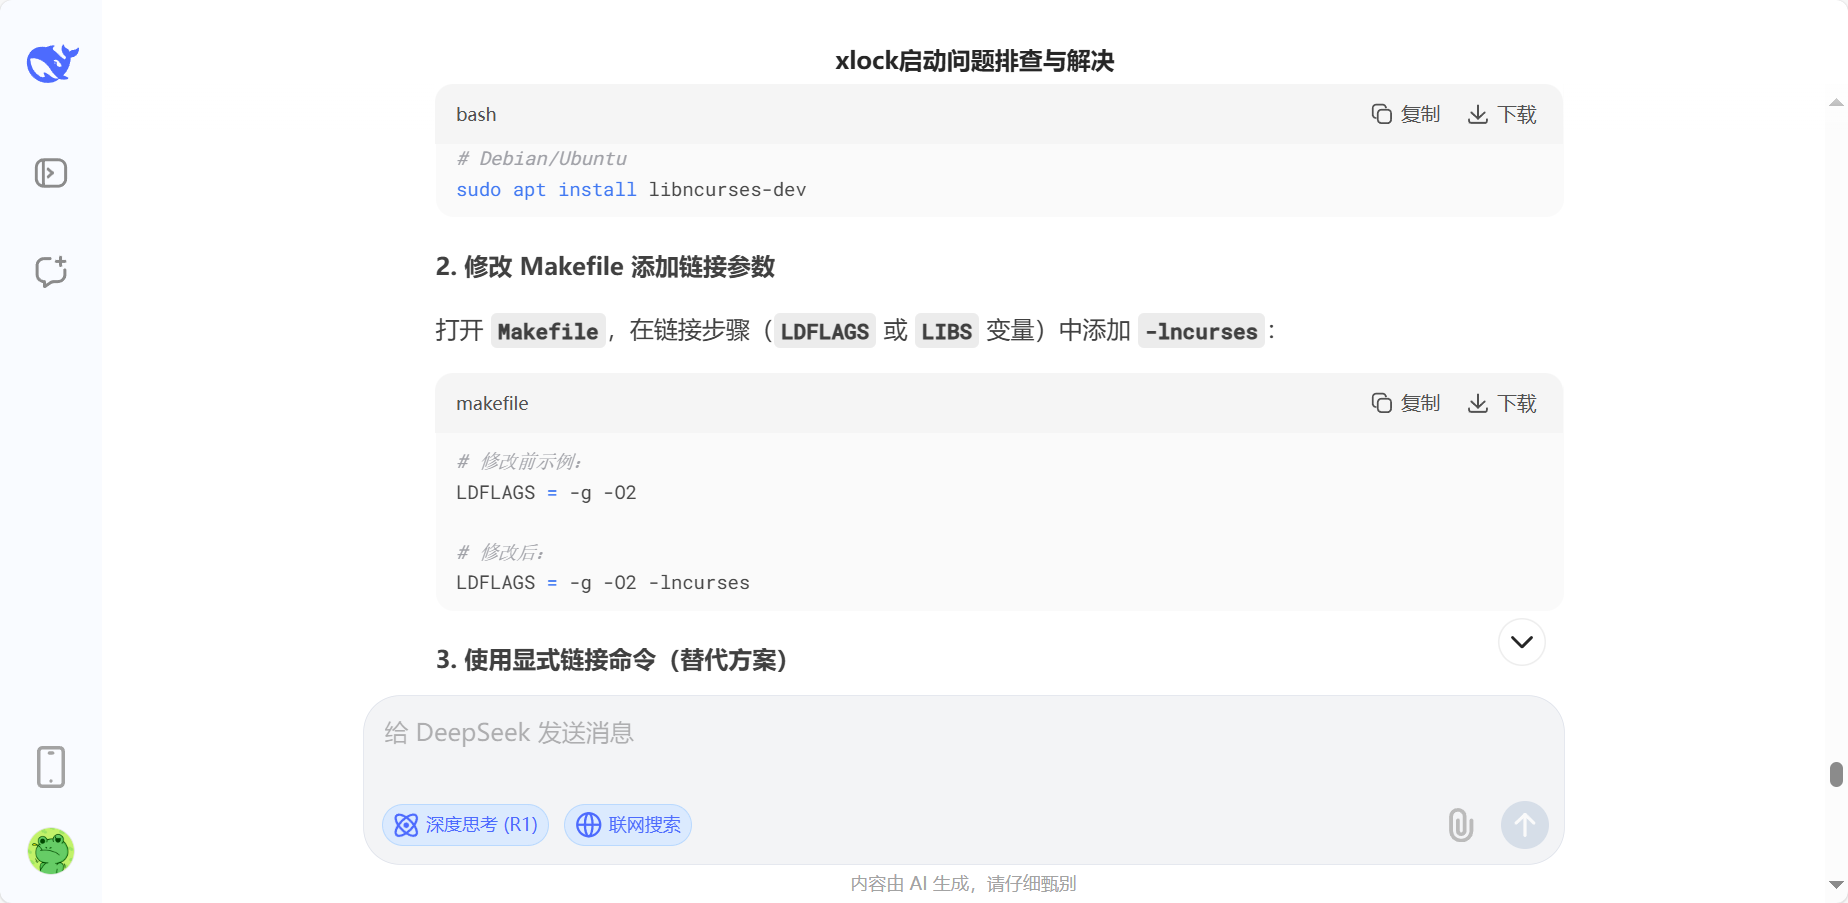The width and height of the screenshot is (1848, 903).
Task: Attach a file with the paperclip icon
Action: pos(1461,825)
